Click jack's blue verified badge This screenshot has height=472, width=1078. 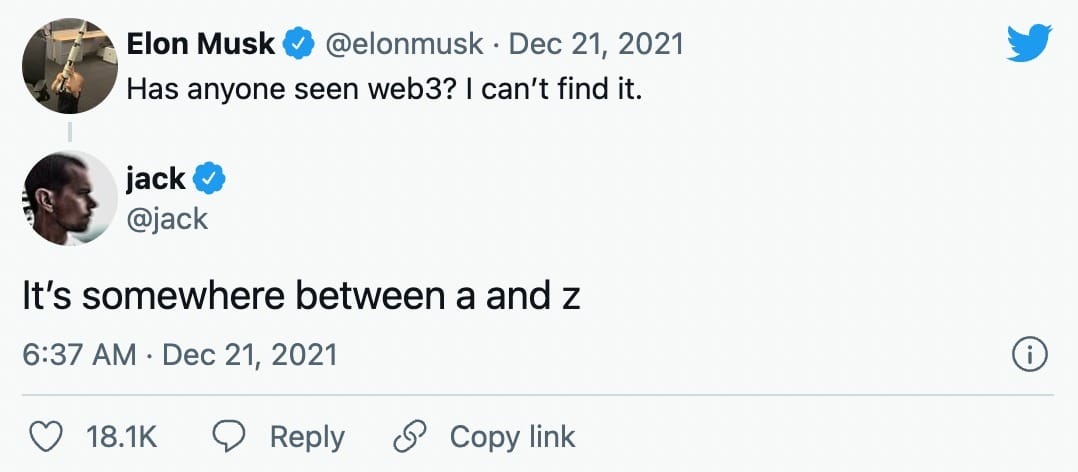point(209,178)
